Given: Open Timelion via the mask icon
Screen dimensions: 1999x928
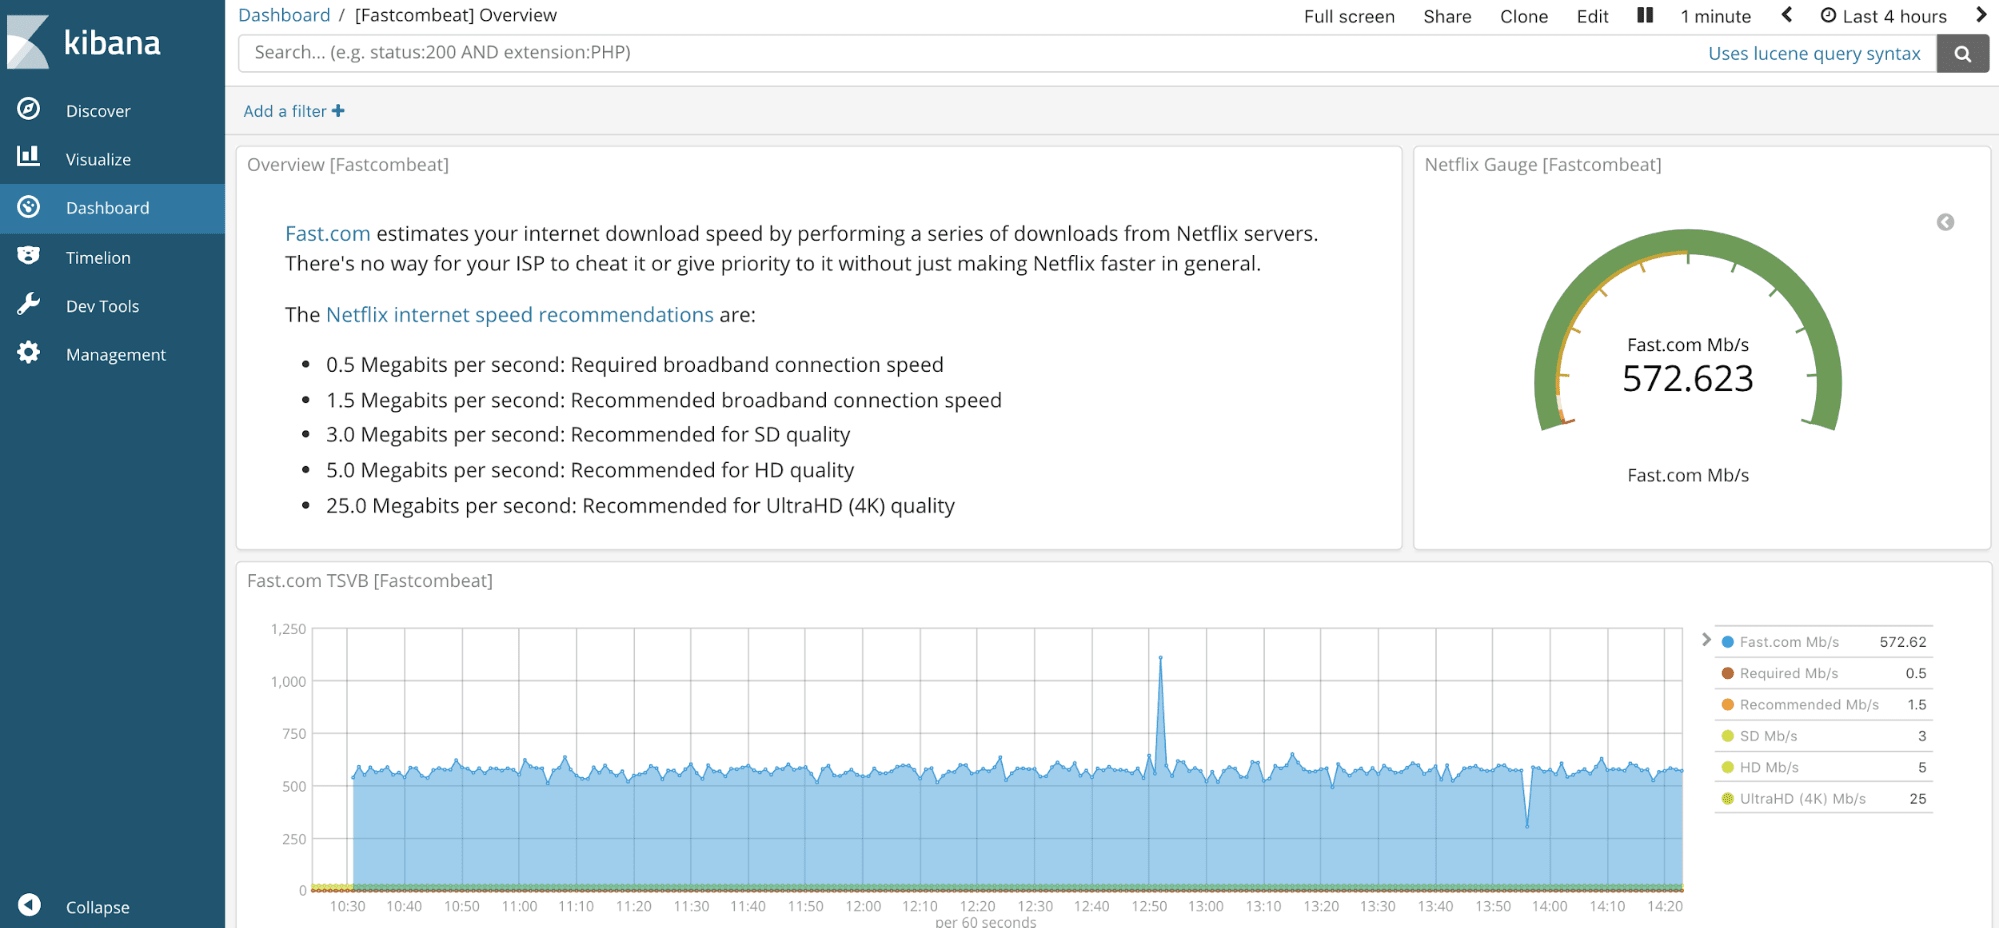Looking at the screenshot, I should pos(29,256).
